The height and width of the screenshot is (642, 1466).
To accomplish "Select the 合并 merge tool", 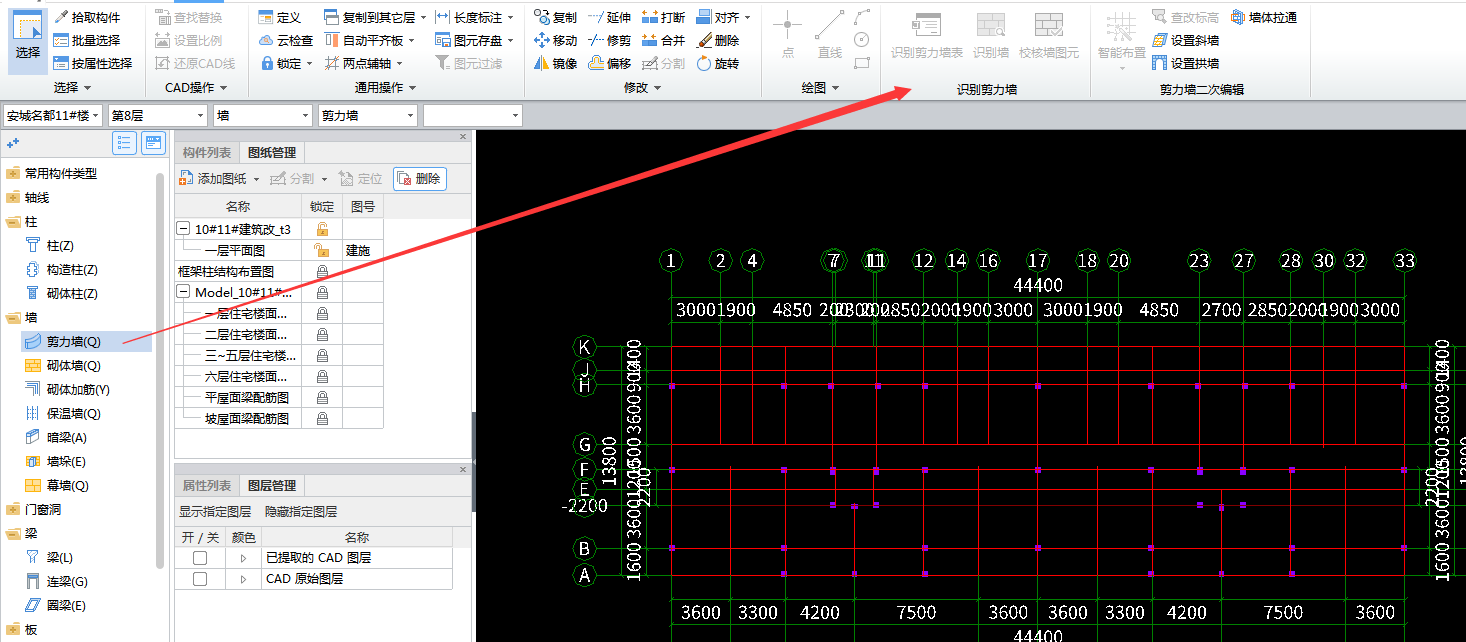I will tap(663, 40).
